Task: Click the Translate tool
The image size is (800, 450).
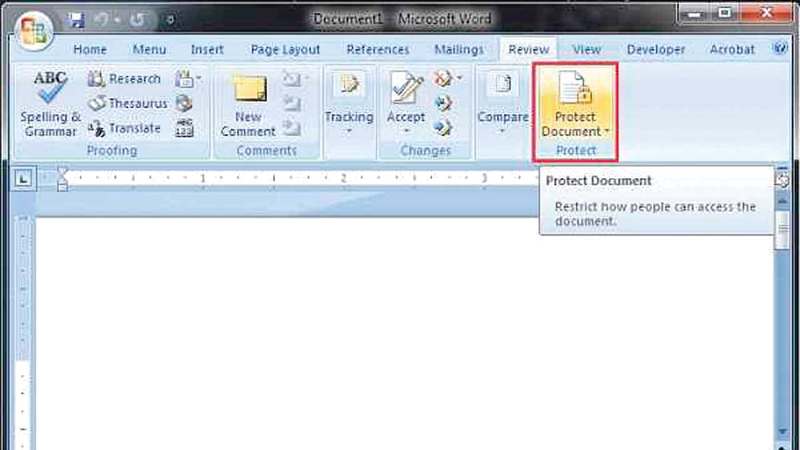Action: coord(124,128)
